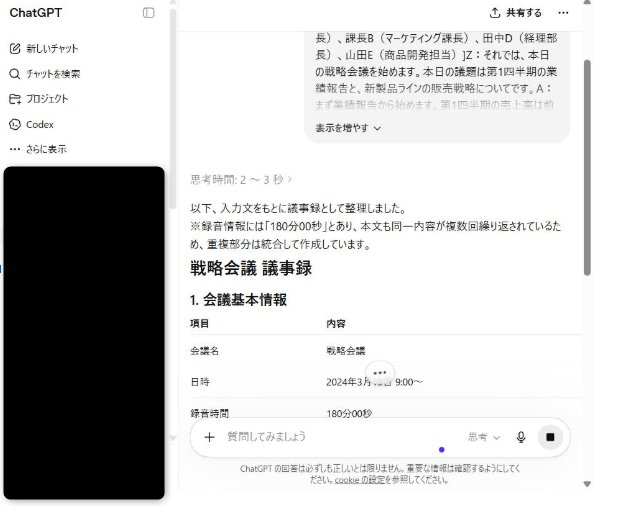
Task: Click the chat scrollbar thumb
Action: pyautogui.click(x=587, y=168)
